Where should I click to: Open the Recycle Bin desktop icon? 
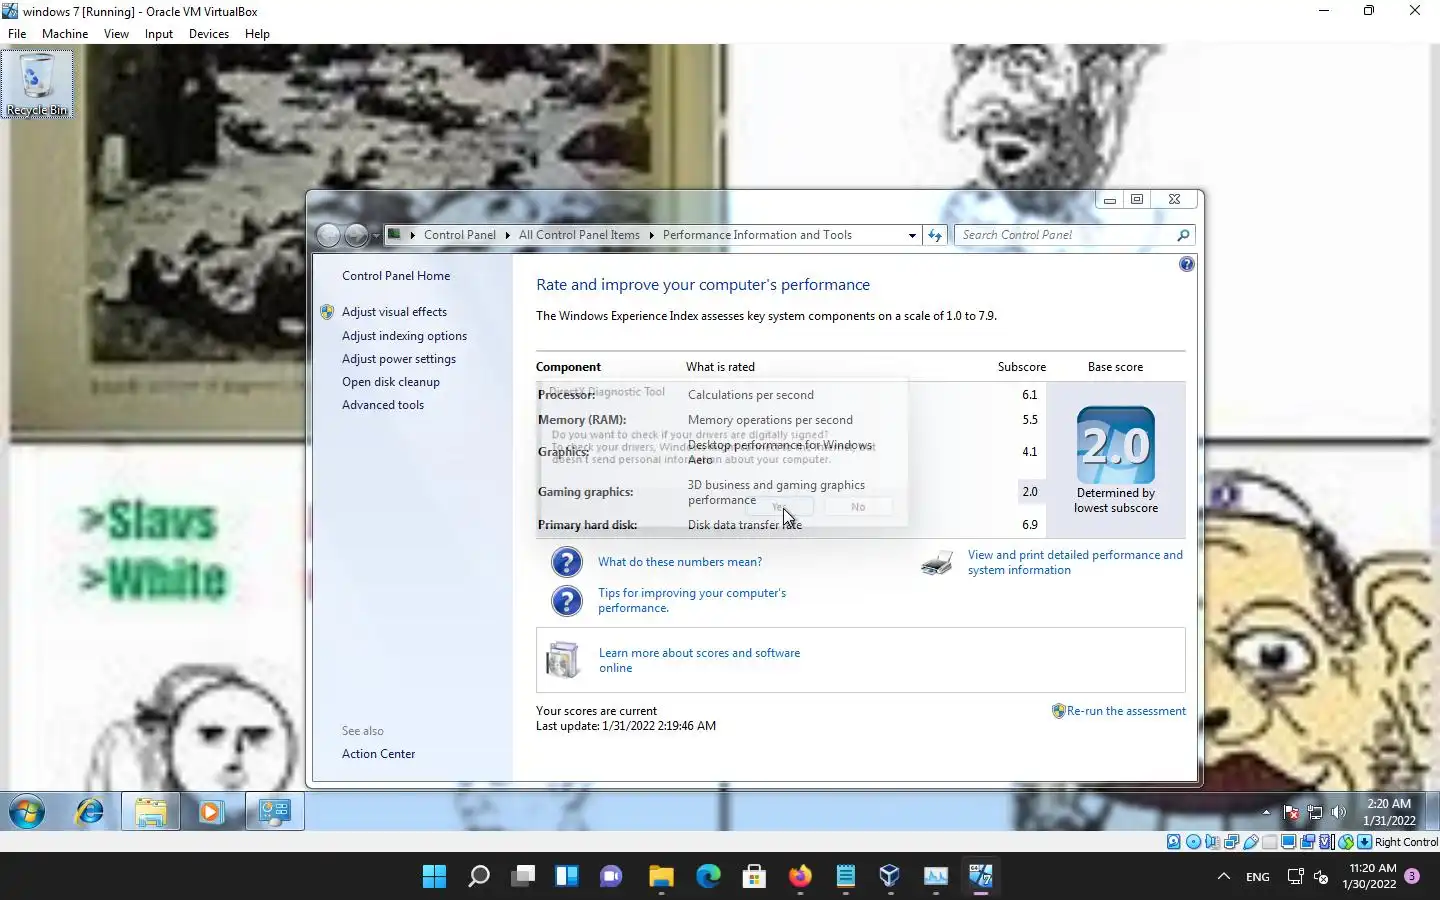[x=37, y=84]
